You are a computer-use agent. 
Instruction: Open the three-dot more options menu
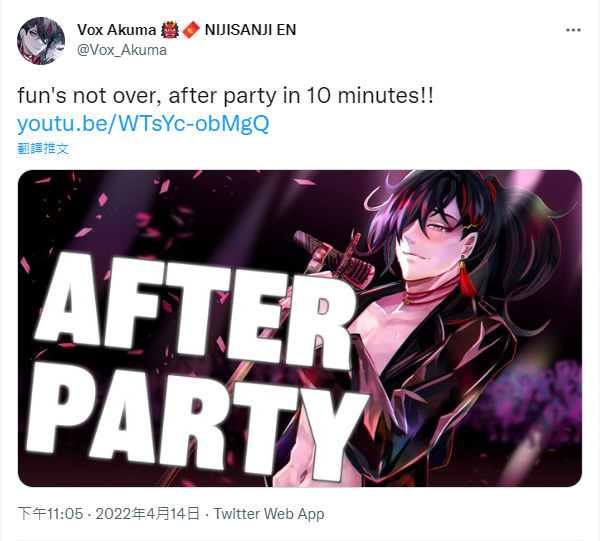(573, 30)
